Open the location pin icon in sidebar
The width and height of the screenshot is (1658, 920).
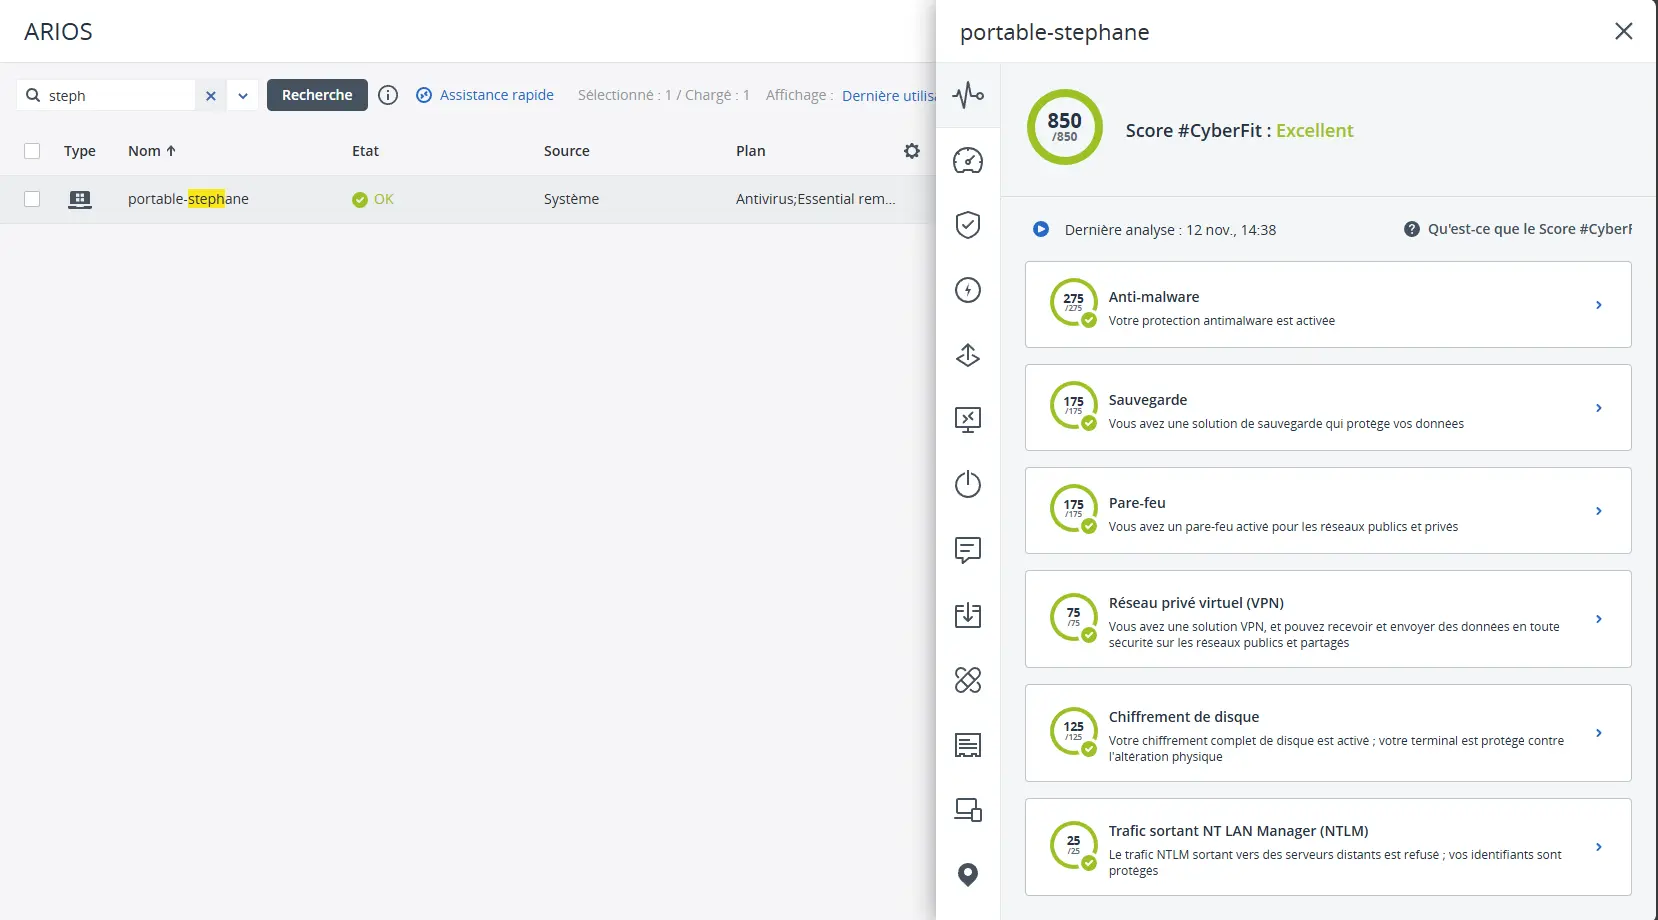click(967, 875)
